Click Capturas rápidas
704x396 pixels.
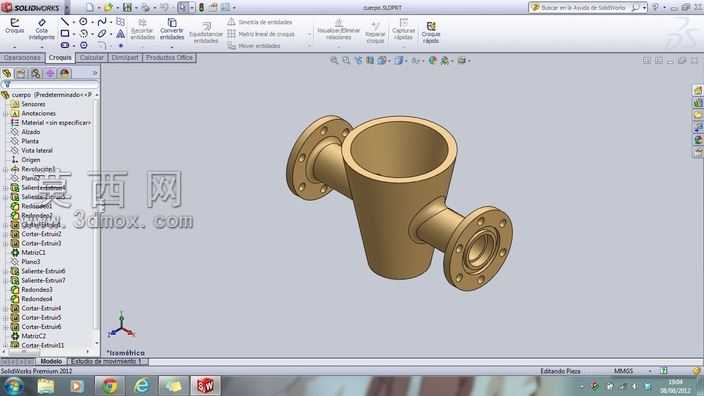tap(403, 29)
